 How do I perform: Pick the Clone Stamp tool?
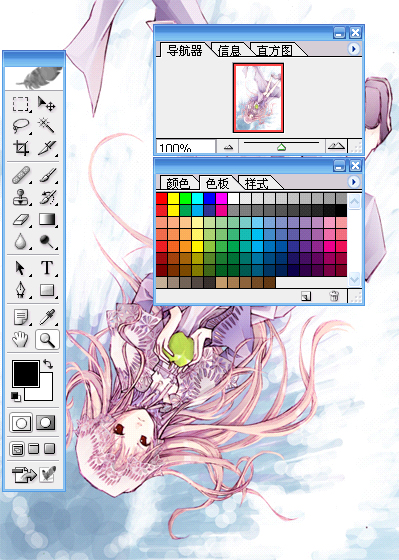20,197
